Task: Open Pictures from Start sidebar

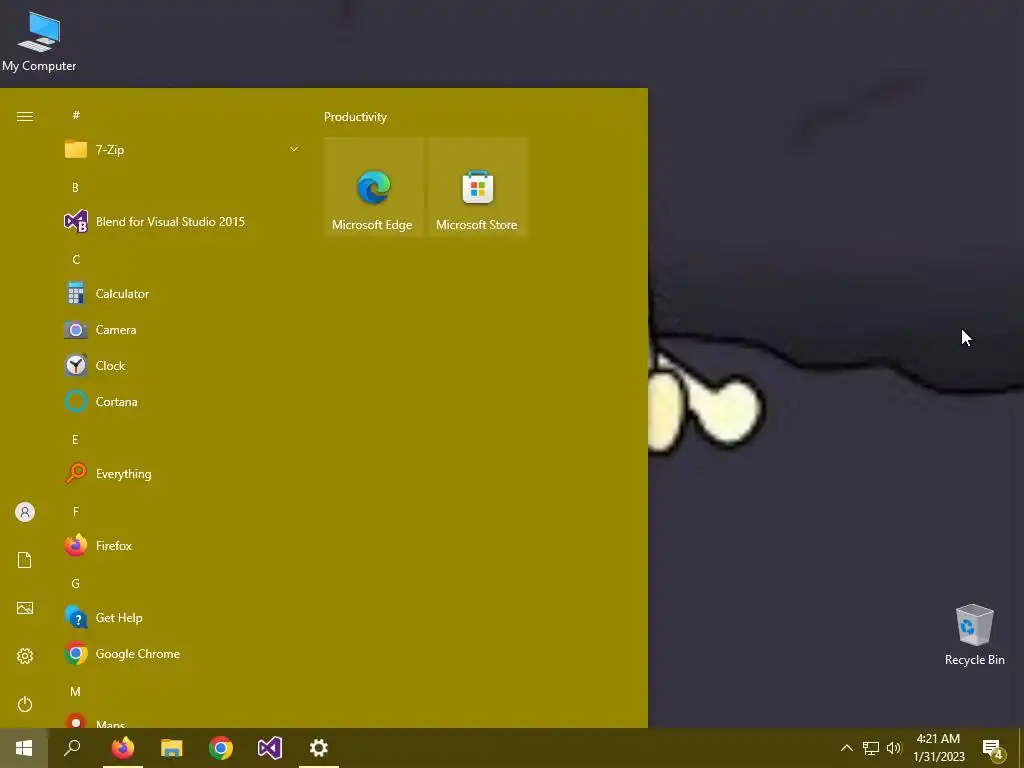Action: coord(25,608)
